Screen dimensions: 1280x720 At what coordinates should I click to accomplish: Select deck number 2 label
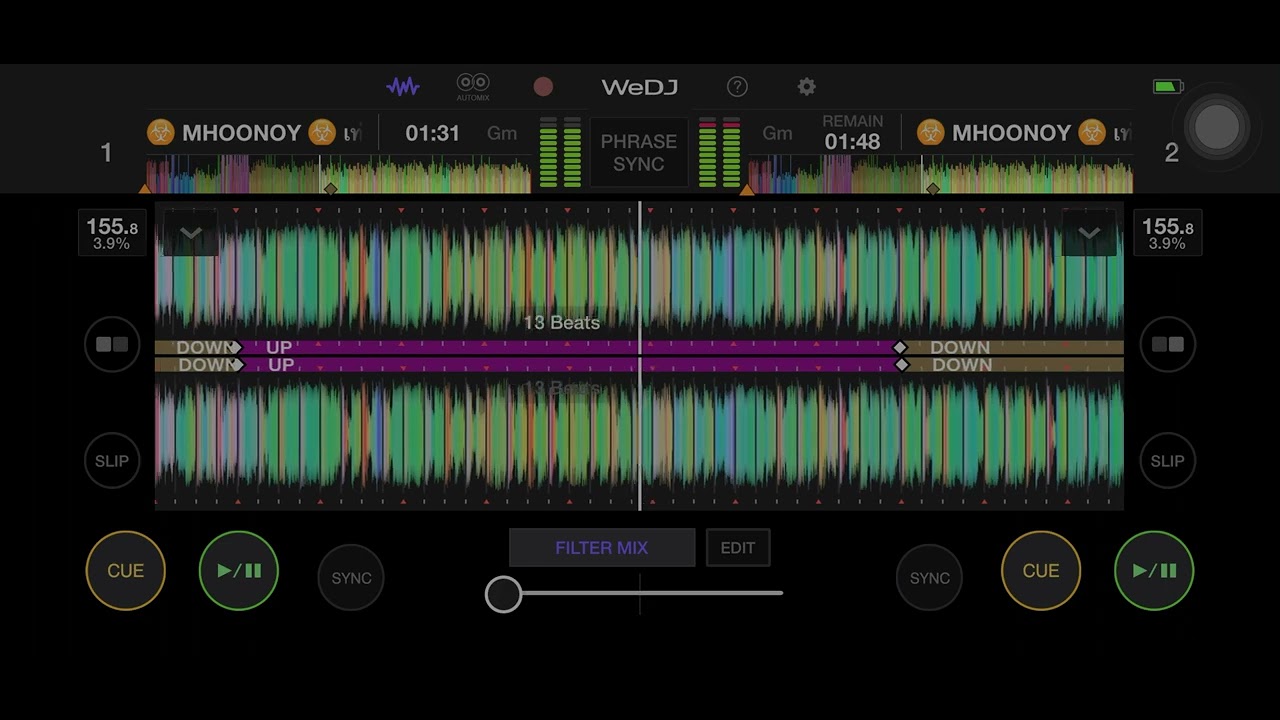[1171, 153]
